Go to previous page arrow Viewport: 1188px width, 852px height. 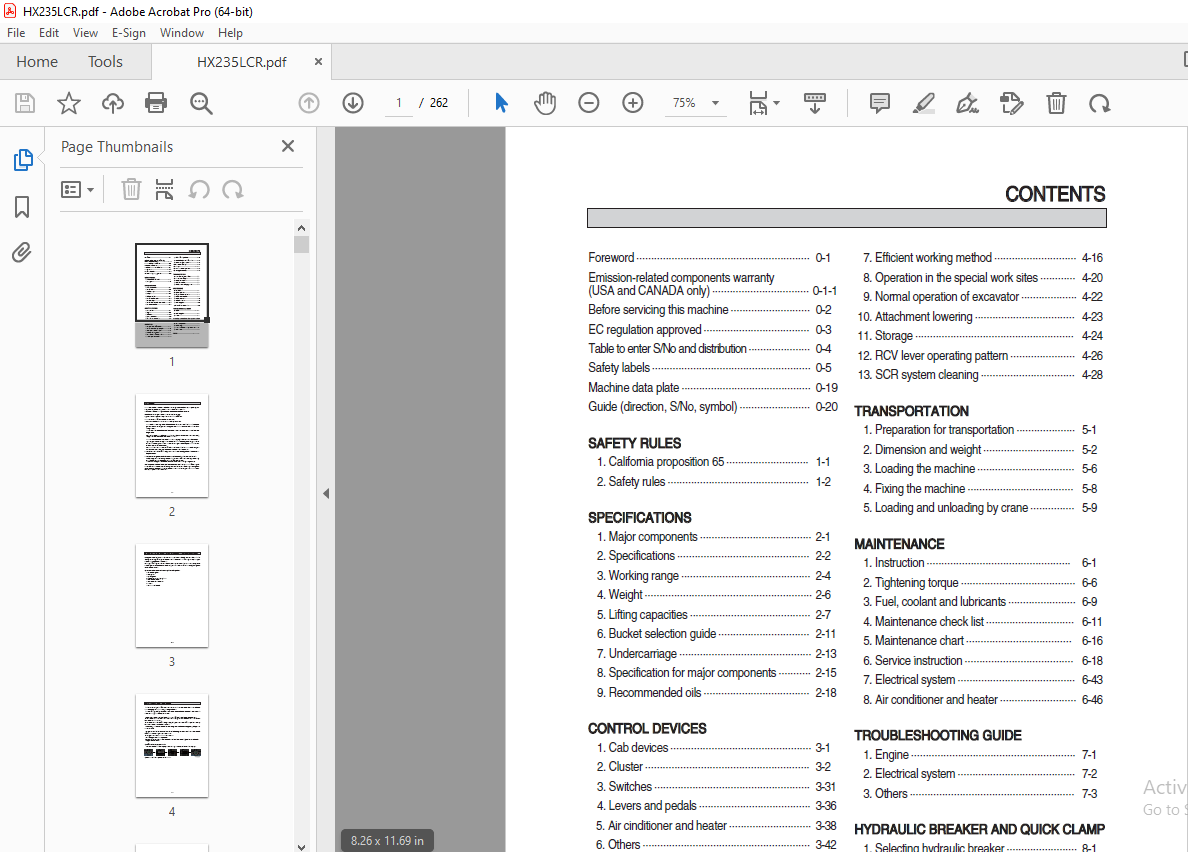(x=309, y=103)
